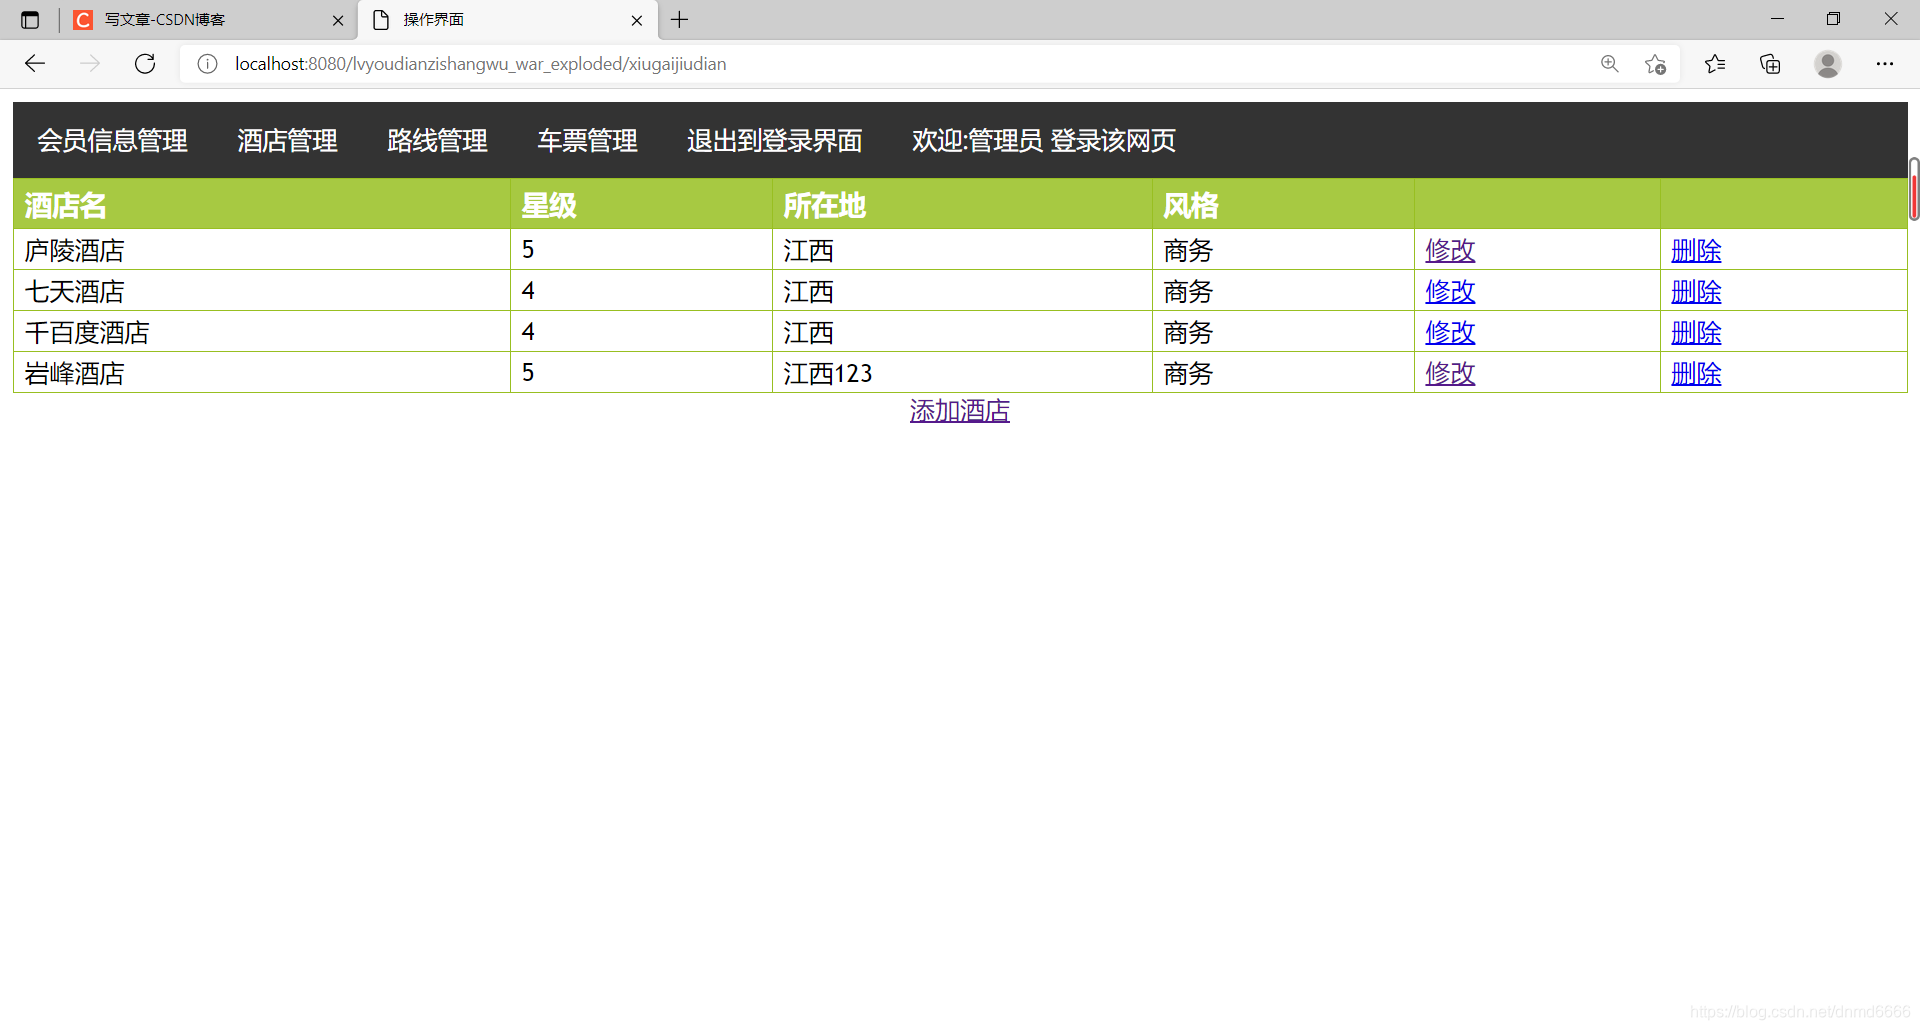
Task: Click 删除 for 庐陵酒店
Action: pos(1696,250)
